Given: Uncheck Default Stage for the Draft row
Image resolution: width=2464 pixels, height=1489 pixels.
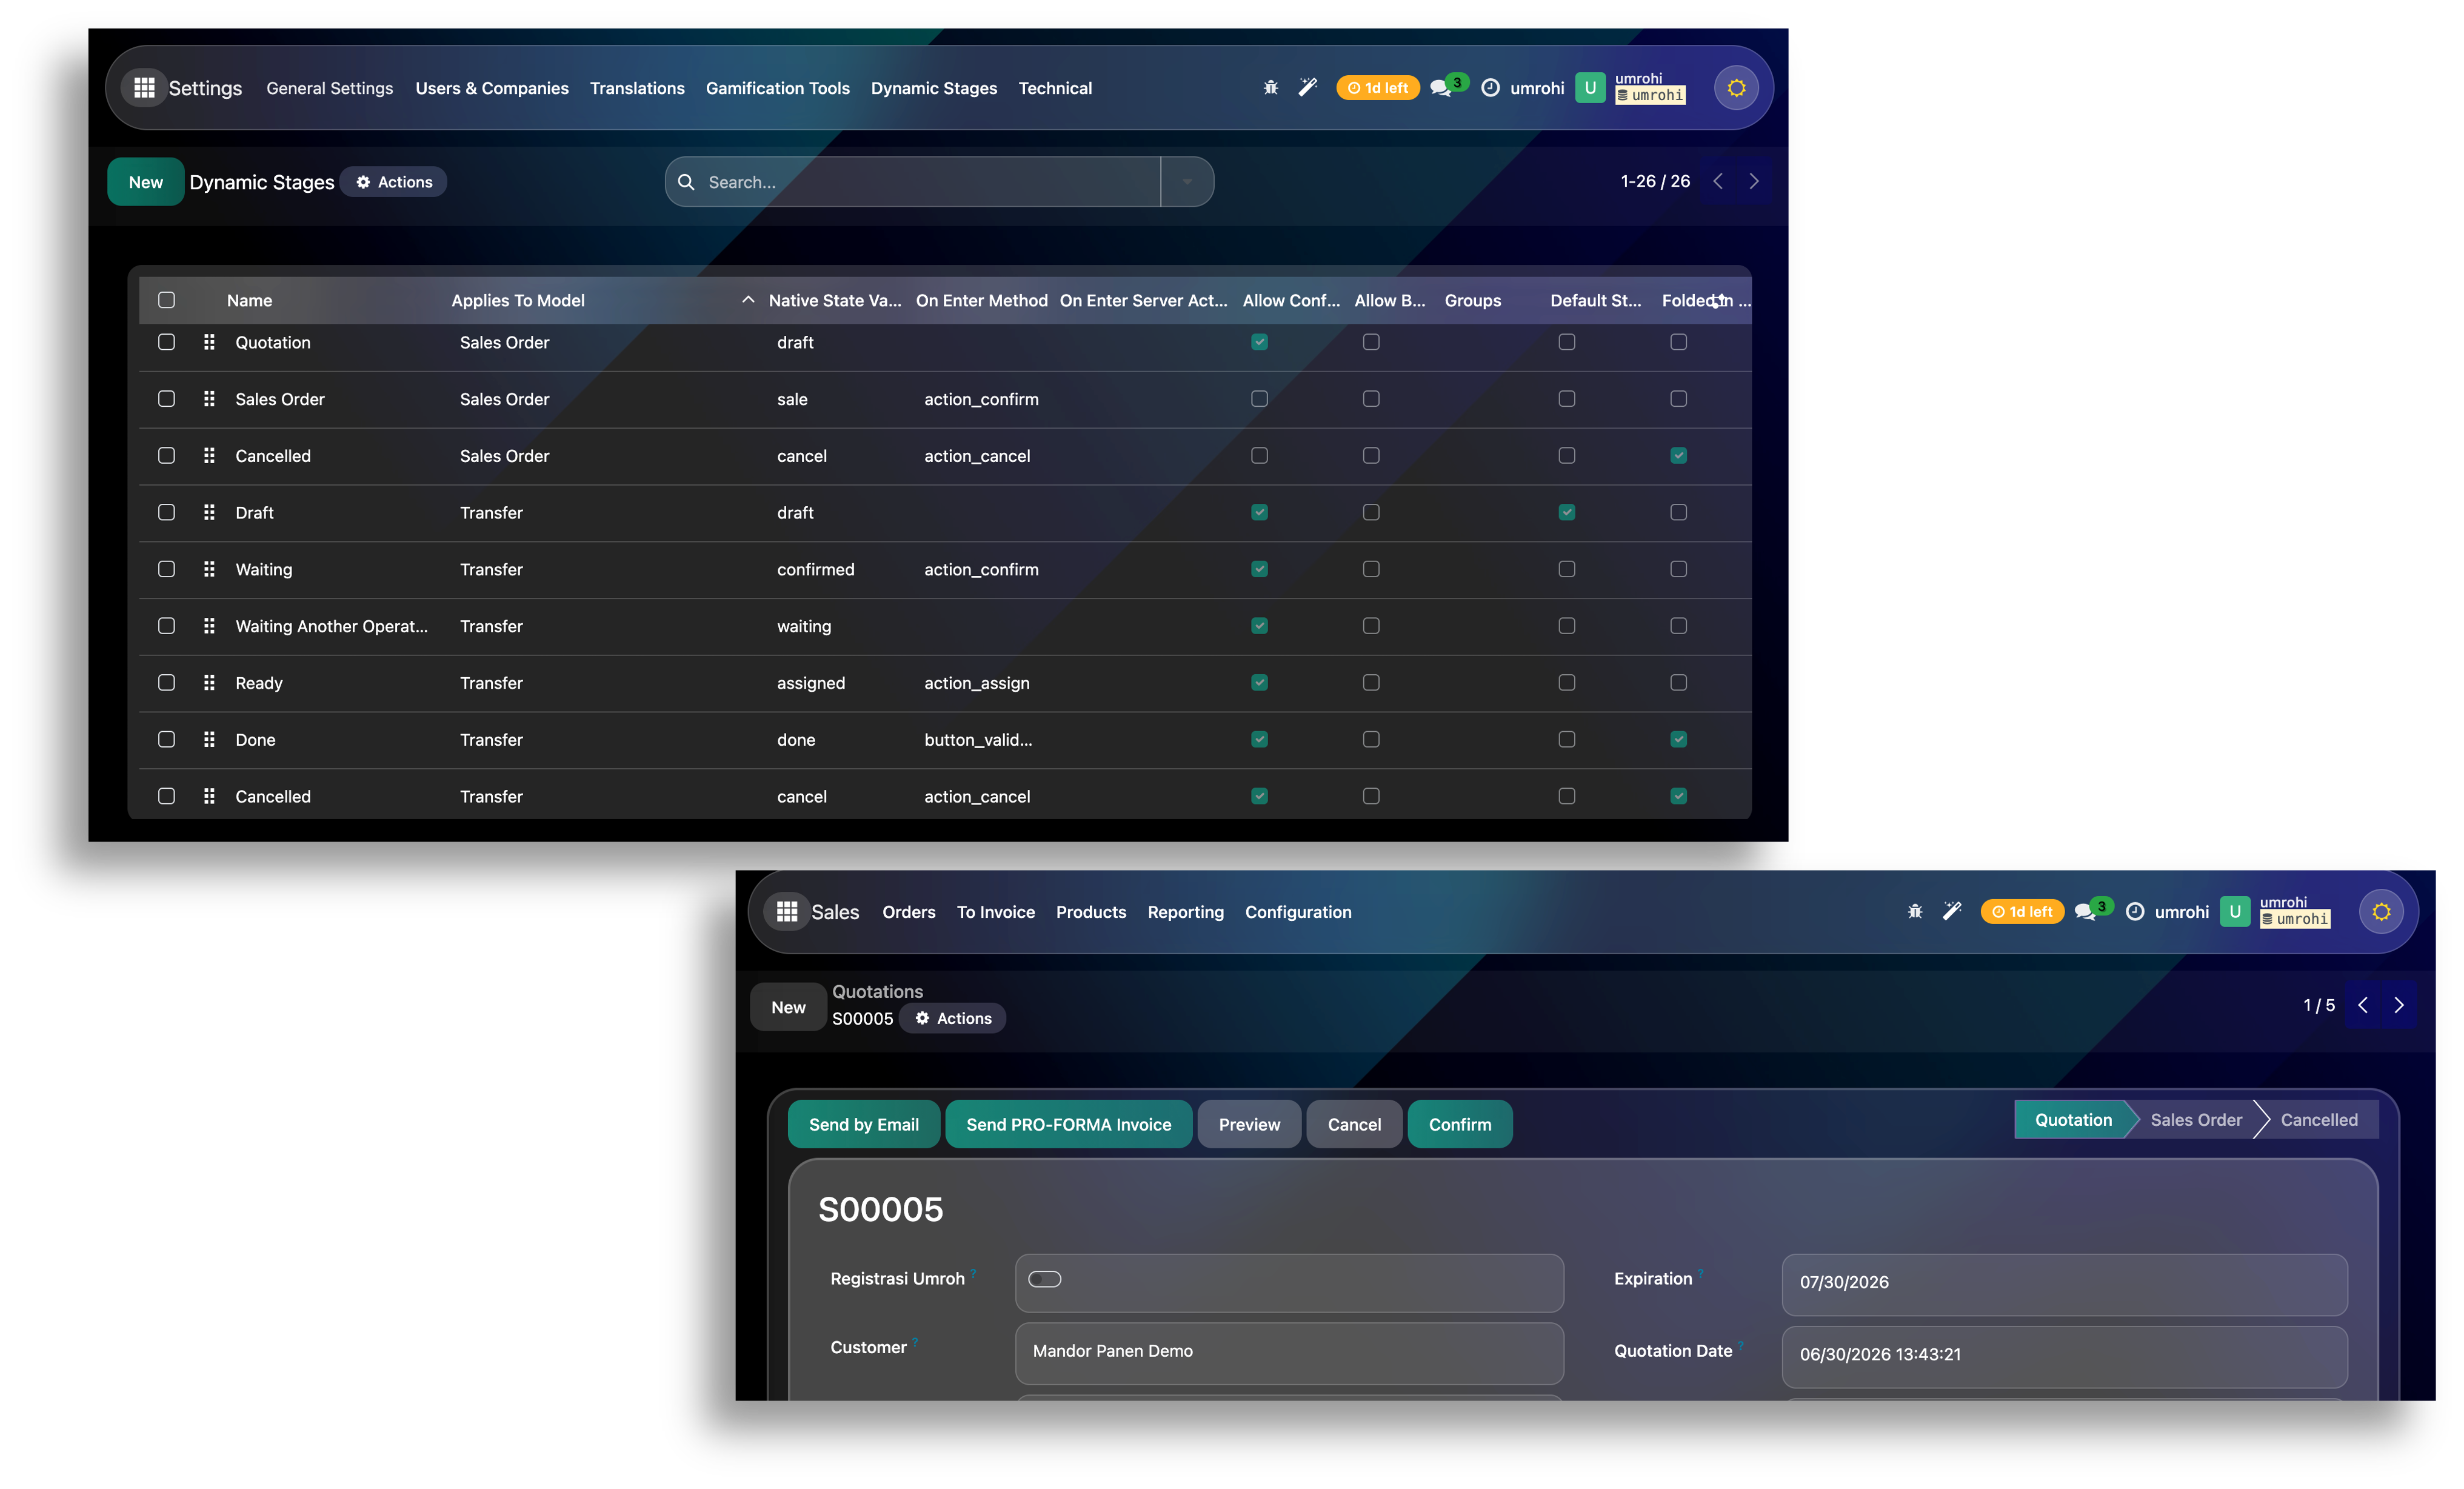Looking at the screenshot, I should pyautogui.click(x=1567, y=512).
